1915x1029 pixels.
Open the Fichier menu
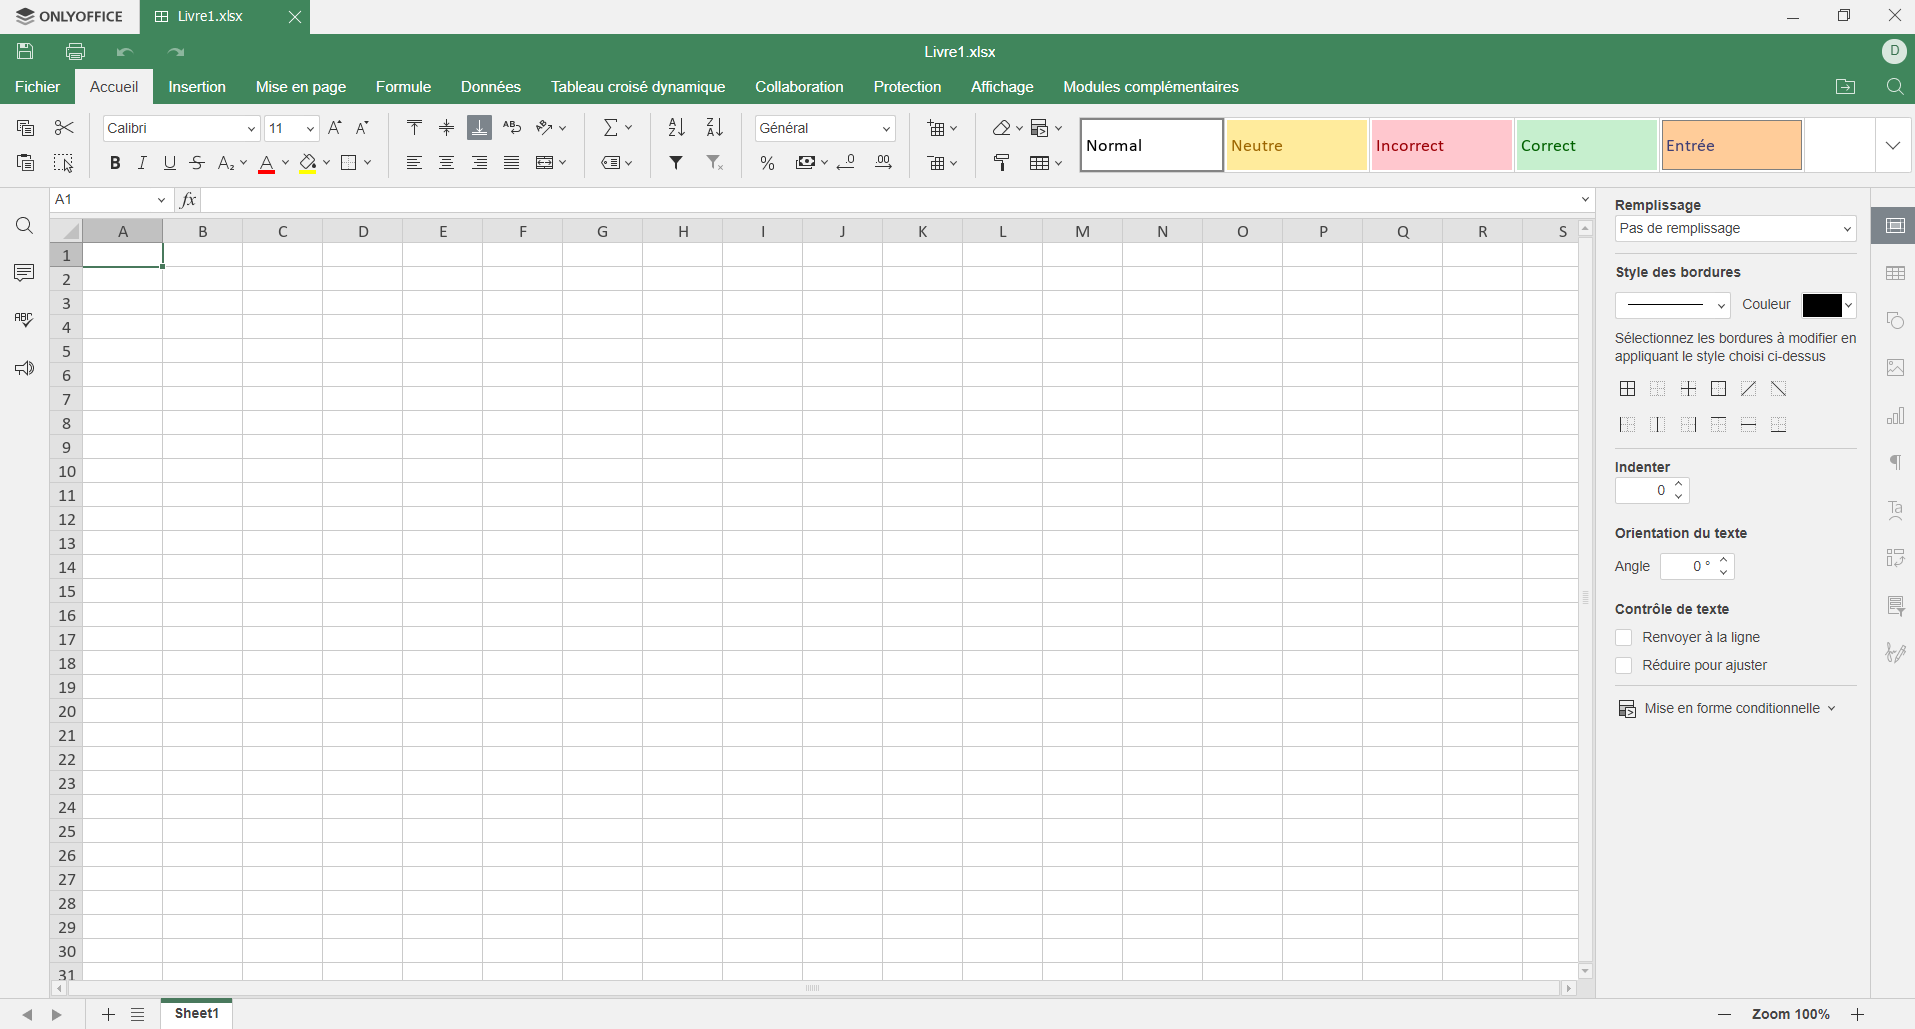tap(38, 87)
